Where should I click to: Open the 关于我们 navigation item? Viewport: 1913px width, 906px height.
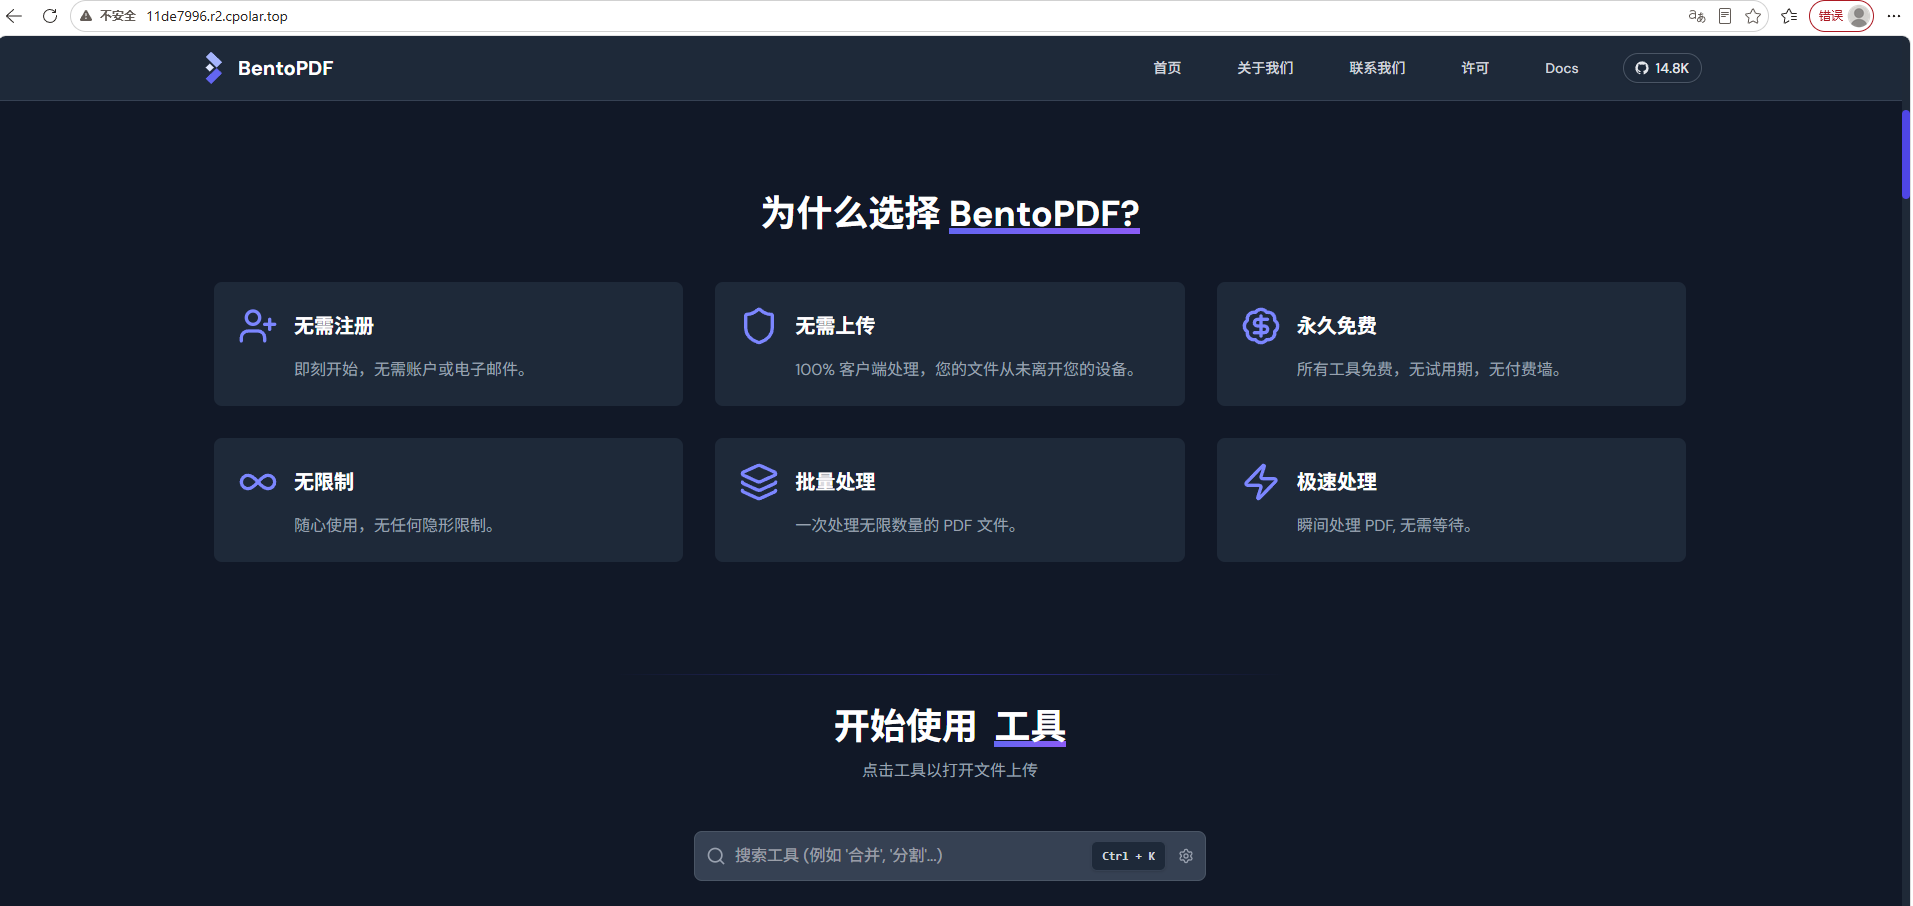tap(1265, 68)
